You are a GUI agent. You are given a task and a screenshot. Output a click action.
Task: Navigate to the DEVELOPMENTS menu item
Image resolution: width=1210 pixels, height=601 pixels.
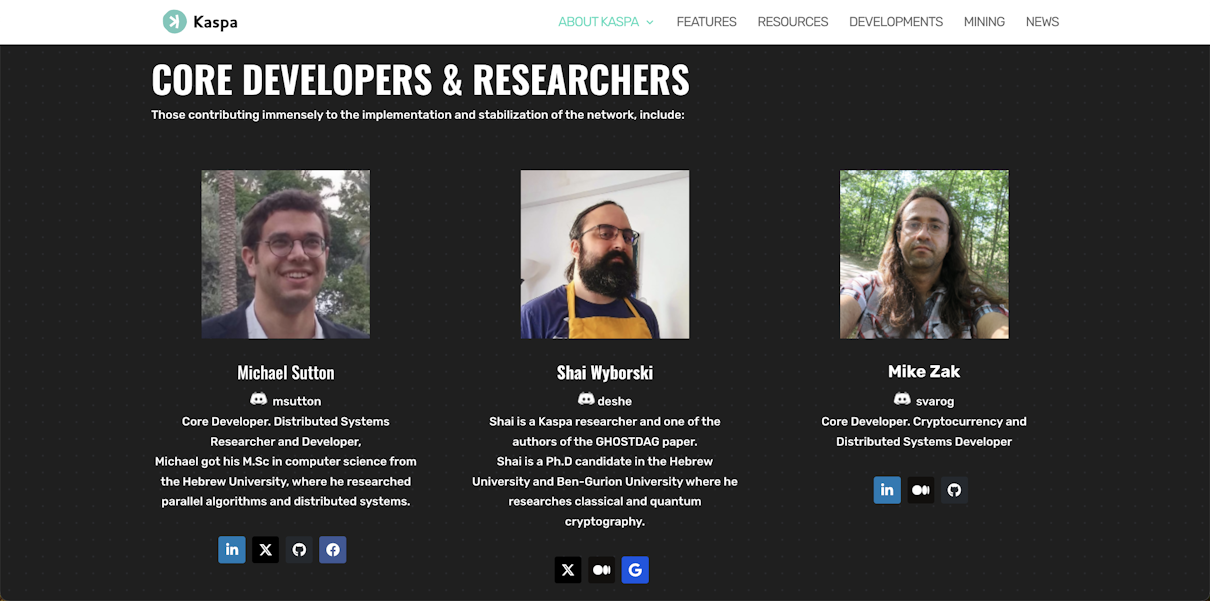(896, 22)
